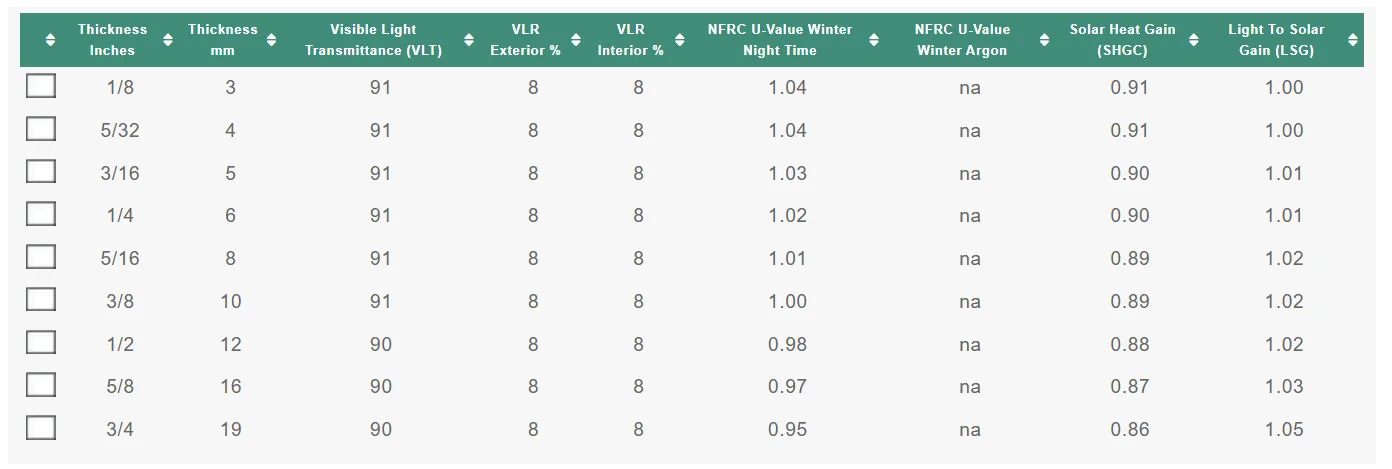Click the "Light To Solar Gain (LSG)" header text

1276,40
